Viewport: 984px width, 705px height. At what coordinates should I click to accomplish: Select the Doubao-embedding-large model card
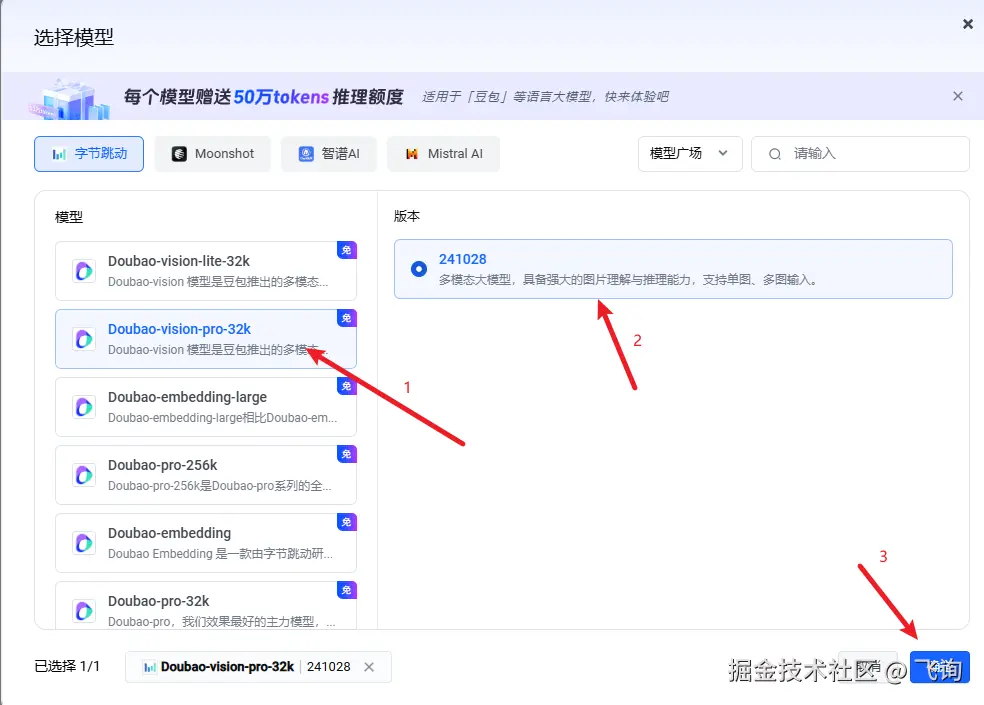206,407
